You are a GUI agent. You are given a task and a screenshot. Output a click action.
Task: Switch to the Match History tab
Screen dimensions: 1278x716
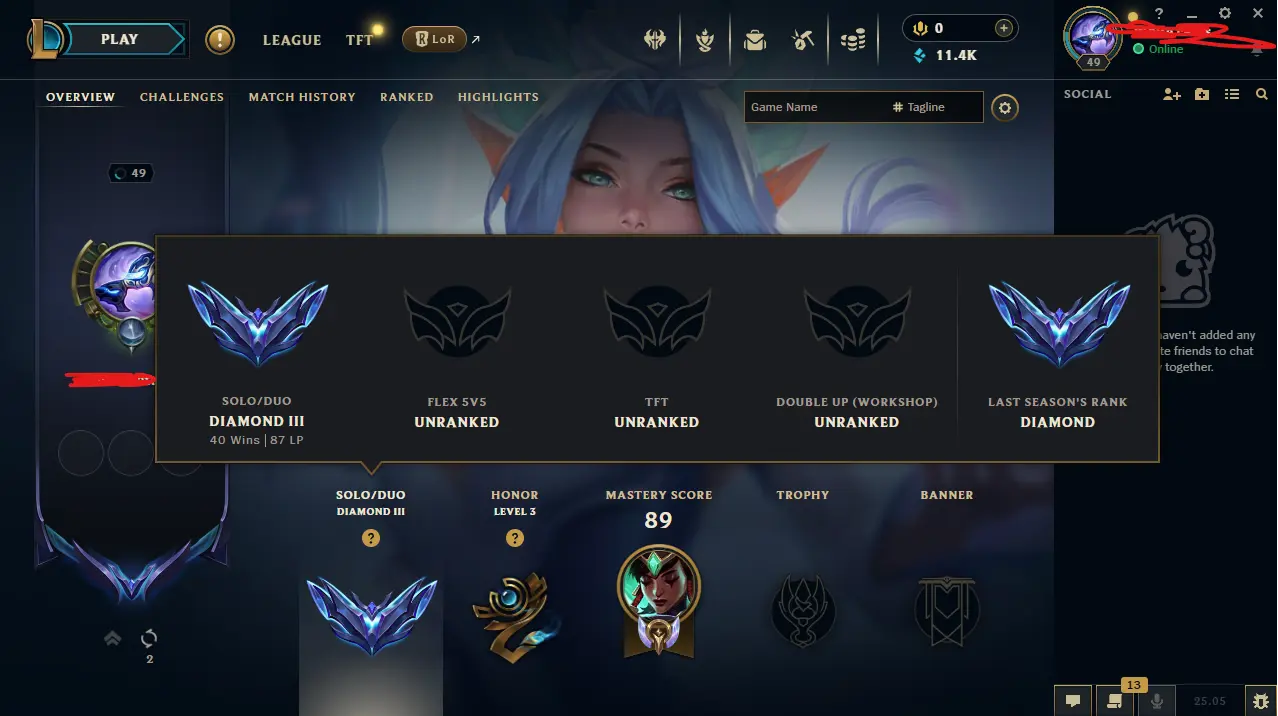click(x=302, y=97)
